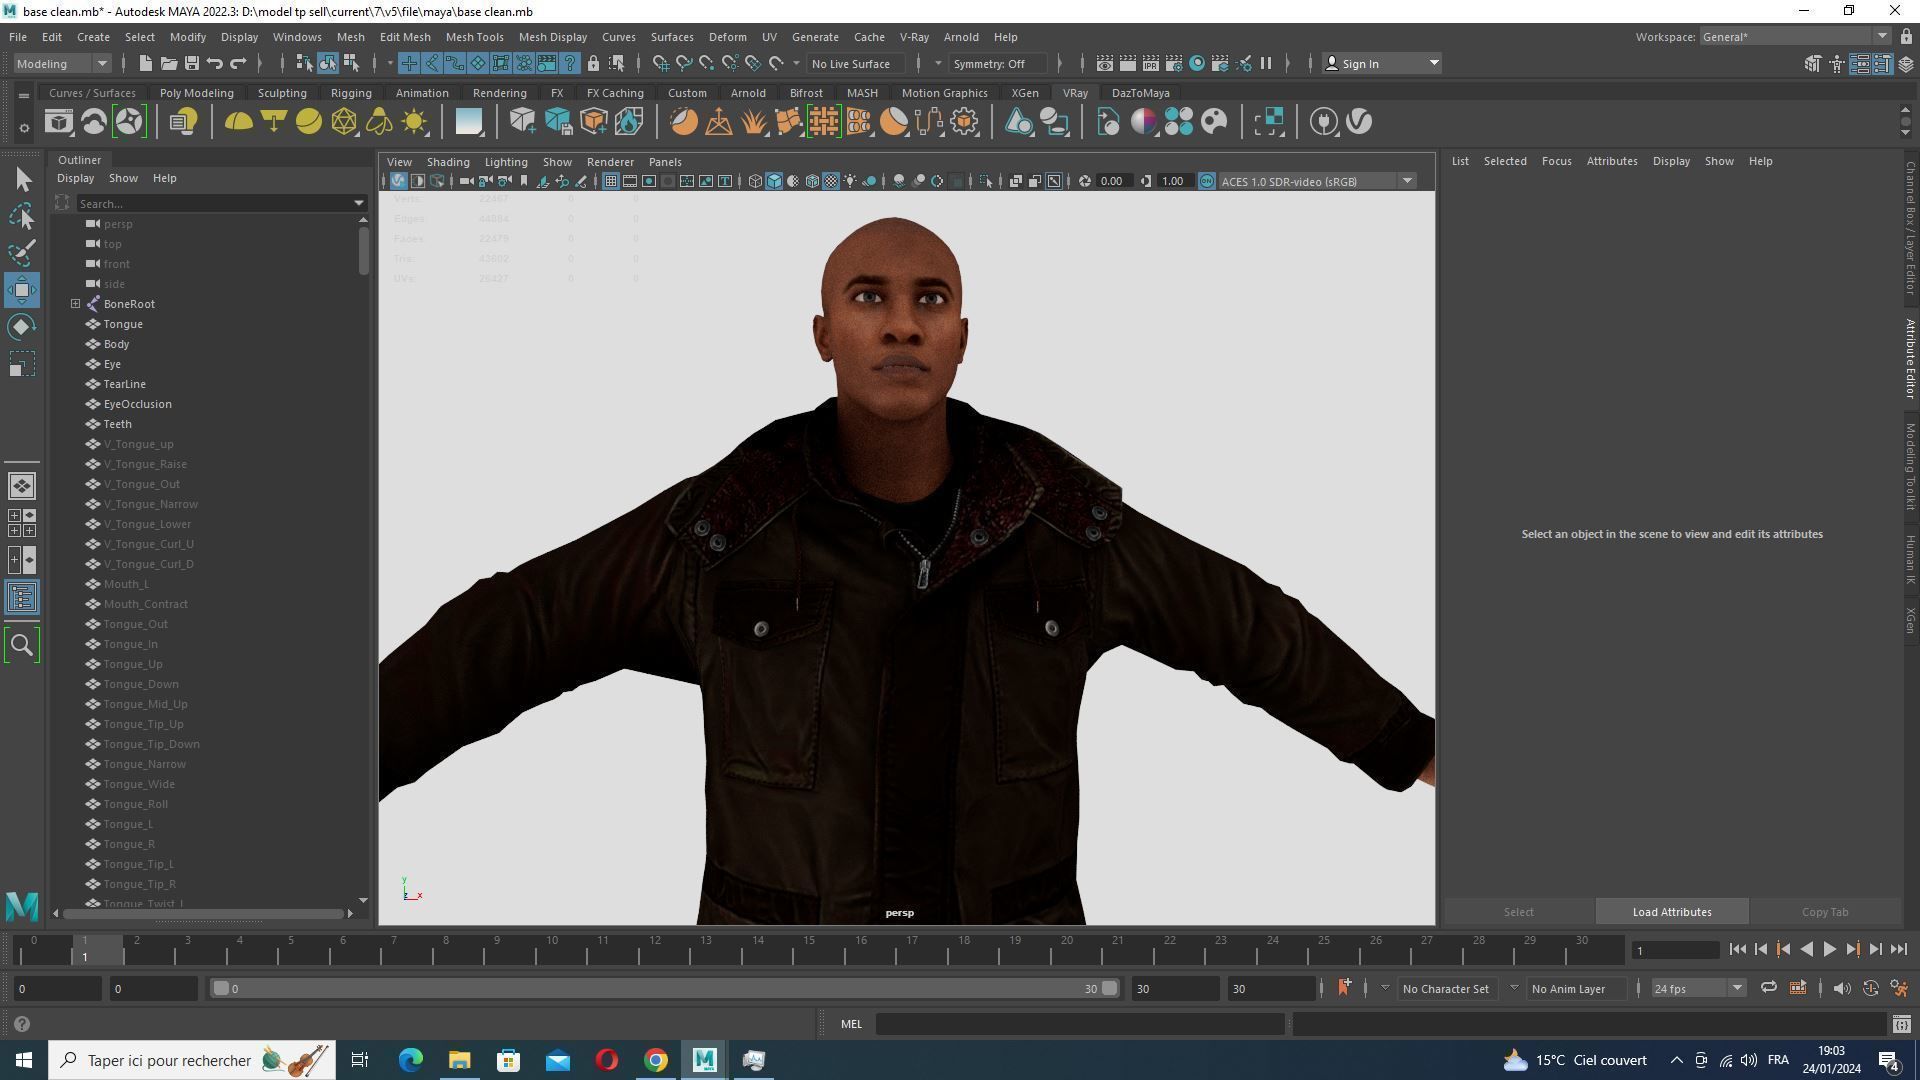Switch to the DazToMaya shelf tab
The image size is (1920, 1080).
pyautogui.click(x=1140, y=93)
